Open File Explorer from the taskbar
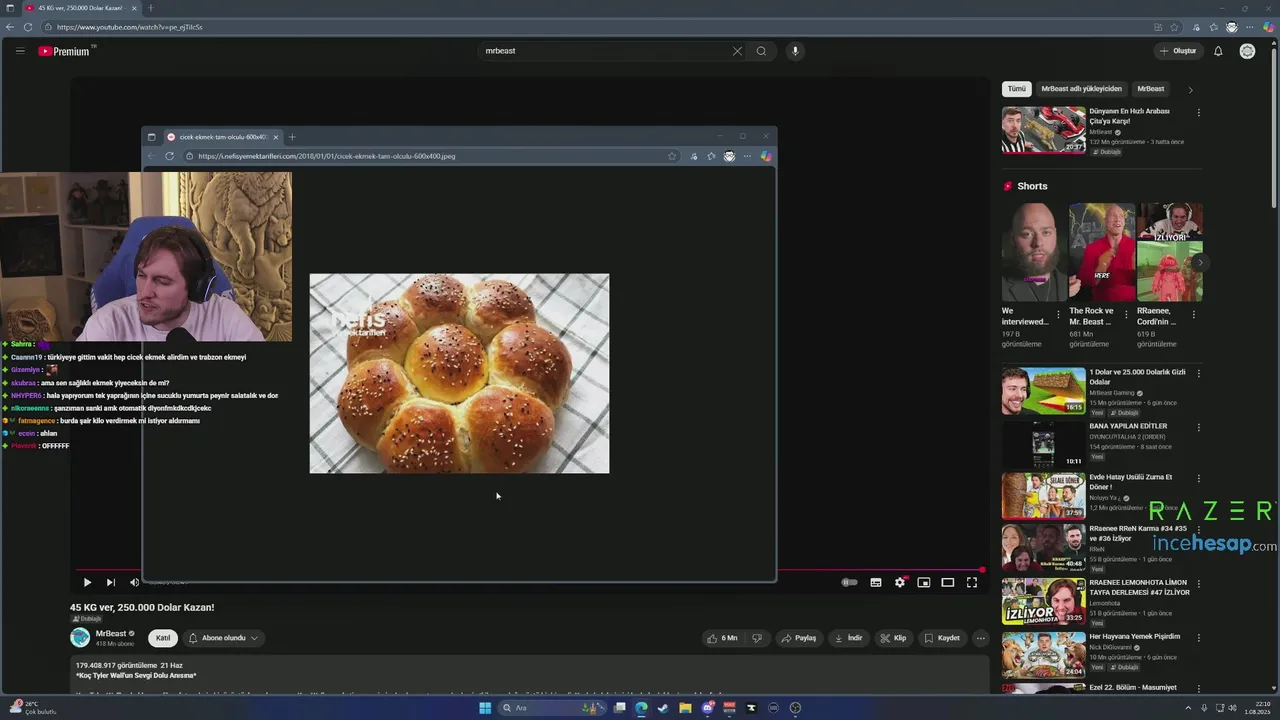The image size is (1280, 720). click(x=685, y=708)
